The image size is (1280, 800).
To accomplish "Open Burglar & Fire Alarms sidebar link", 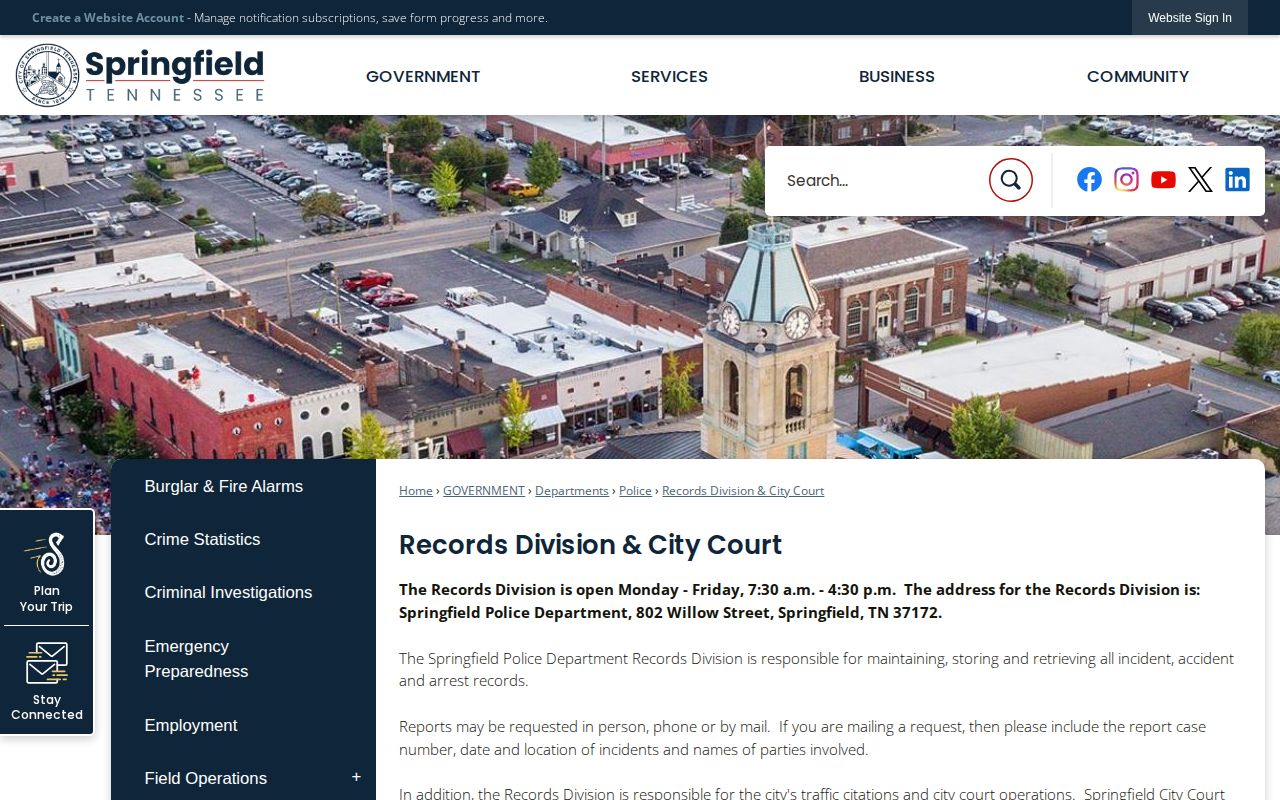I will (x=224, y=486).
